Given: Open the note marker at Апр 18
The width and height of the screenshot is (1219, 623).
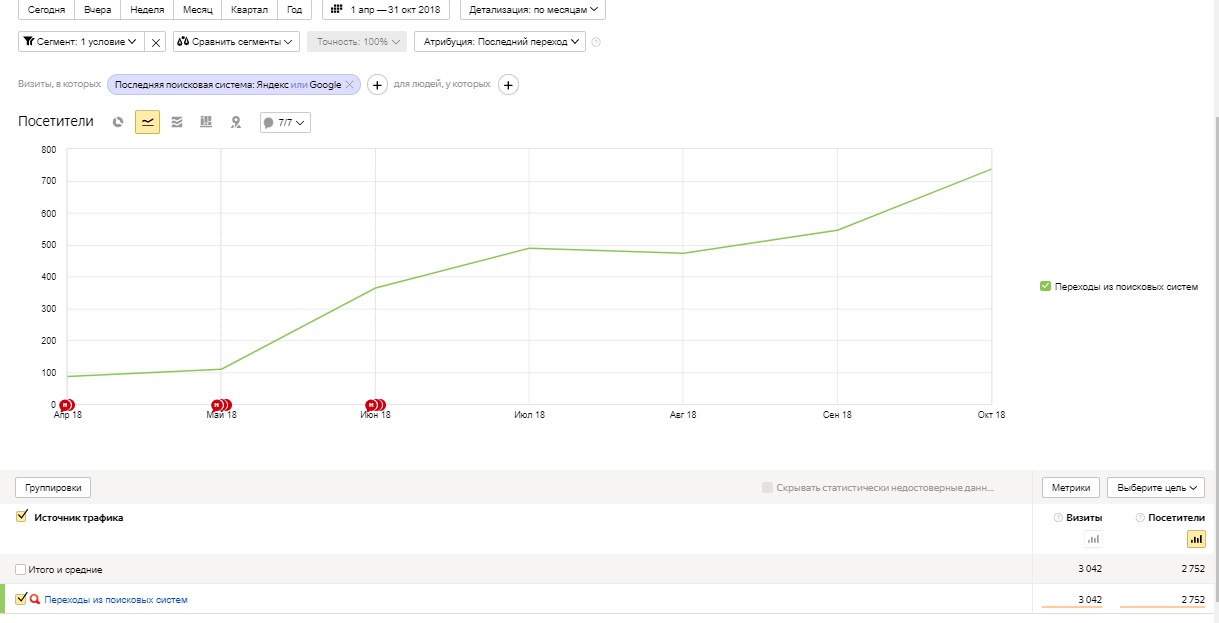Looking at the screenshot, I should coord(66,405).
